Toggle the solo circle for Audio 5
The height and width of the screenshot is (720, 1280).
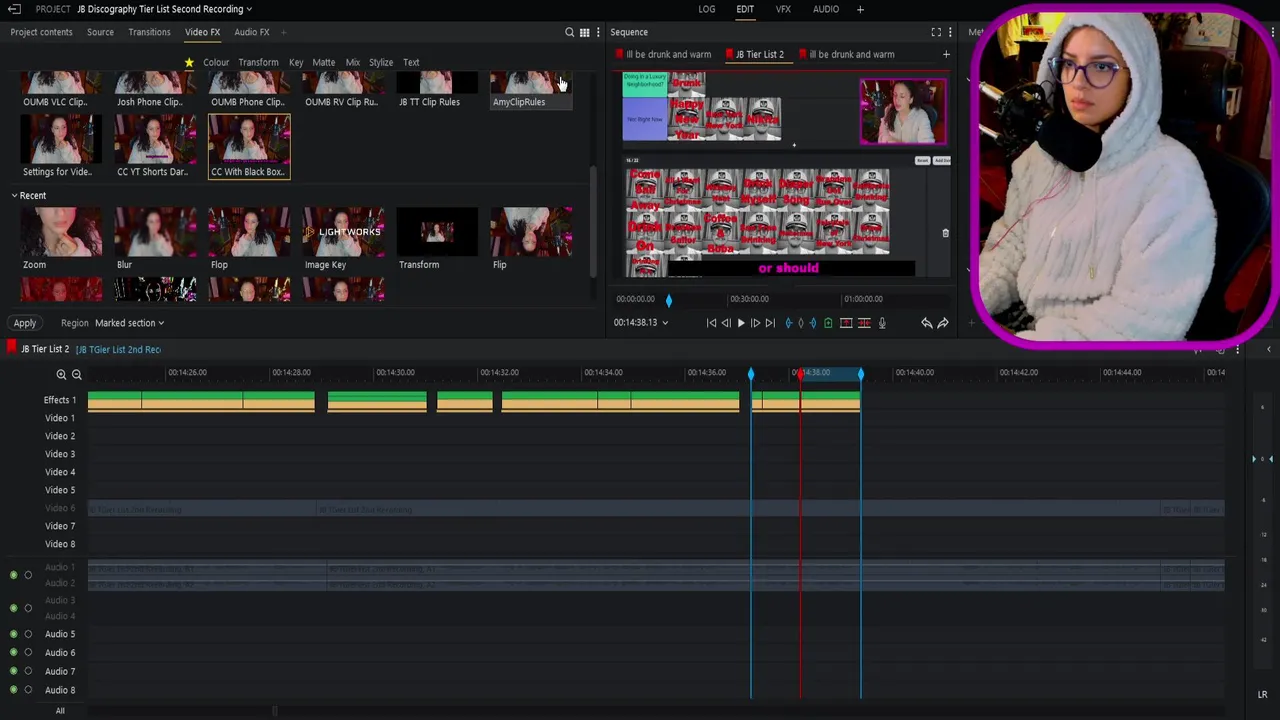pyautogui.click(x=28, y=634)
